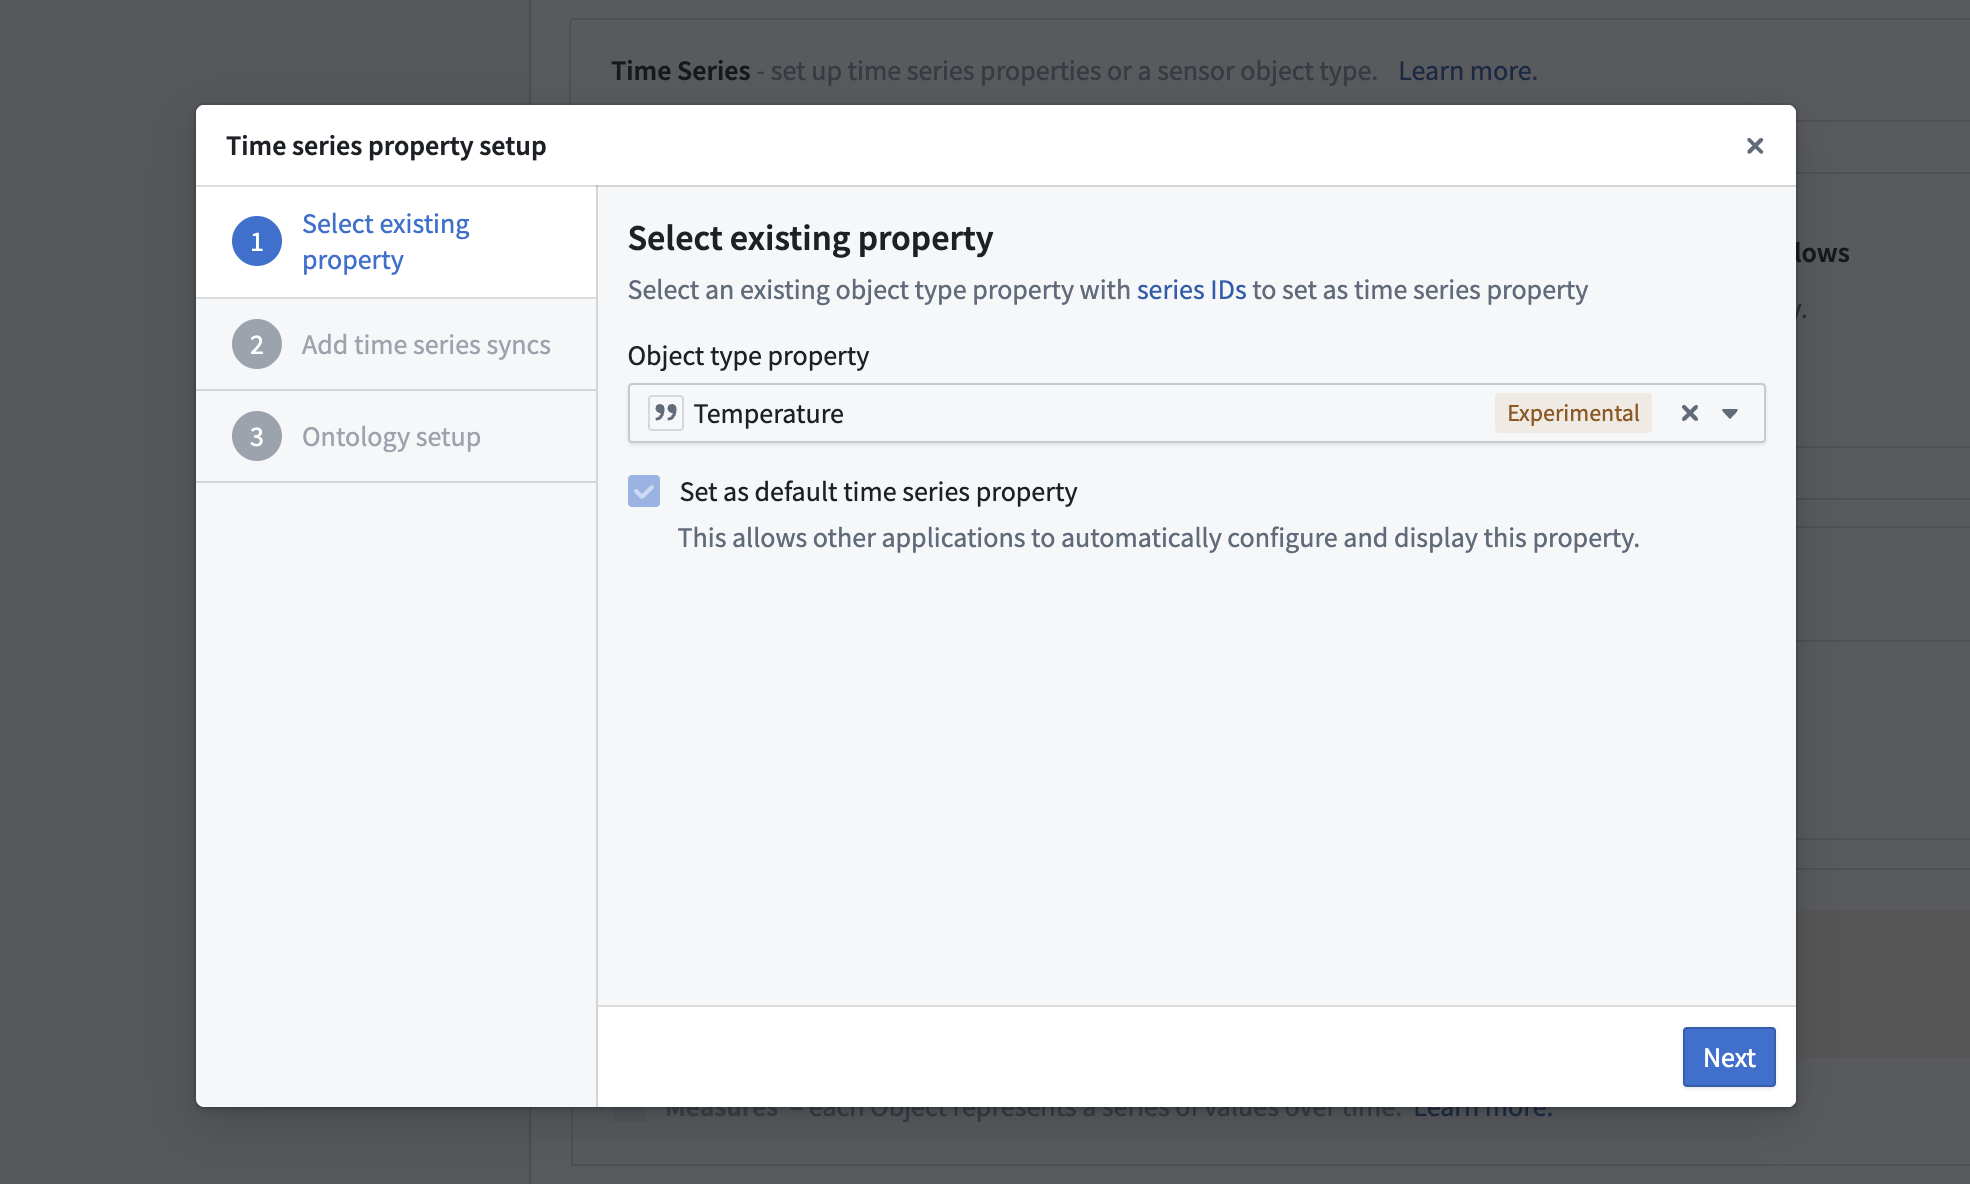Toggle Set as default time series property
The image size is (1970, 1184).
644,491
